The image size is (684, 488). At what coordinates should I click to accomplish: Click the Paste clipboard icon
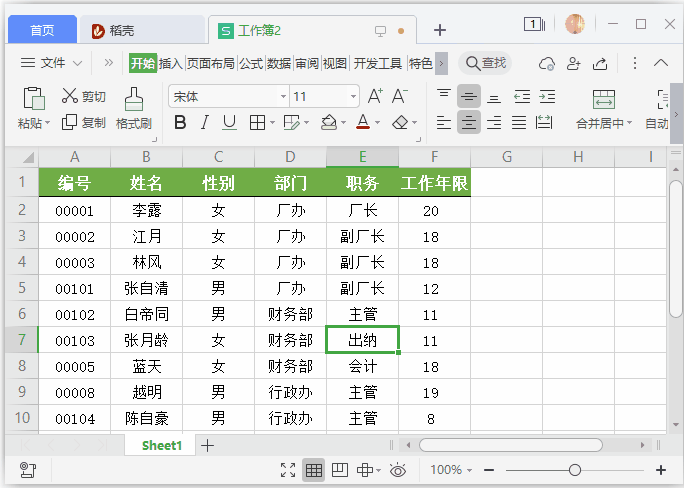pyautogui.click(x=34, y=98)
